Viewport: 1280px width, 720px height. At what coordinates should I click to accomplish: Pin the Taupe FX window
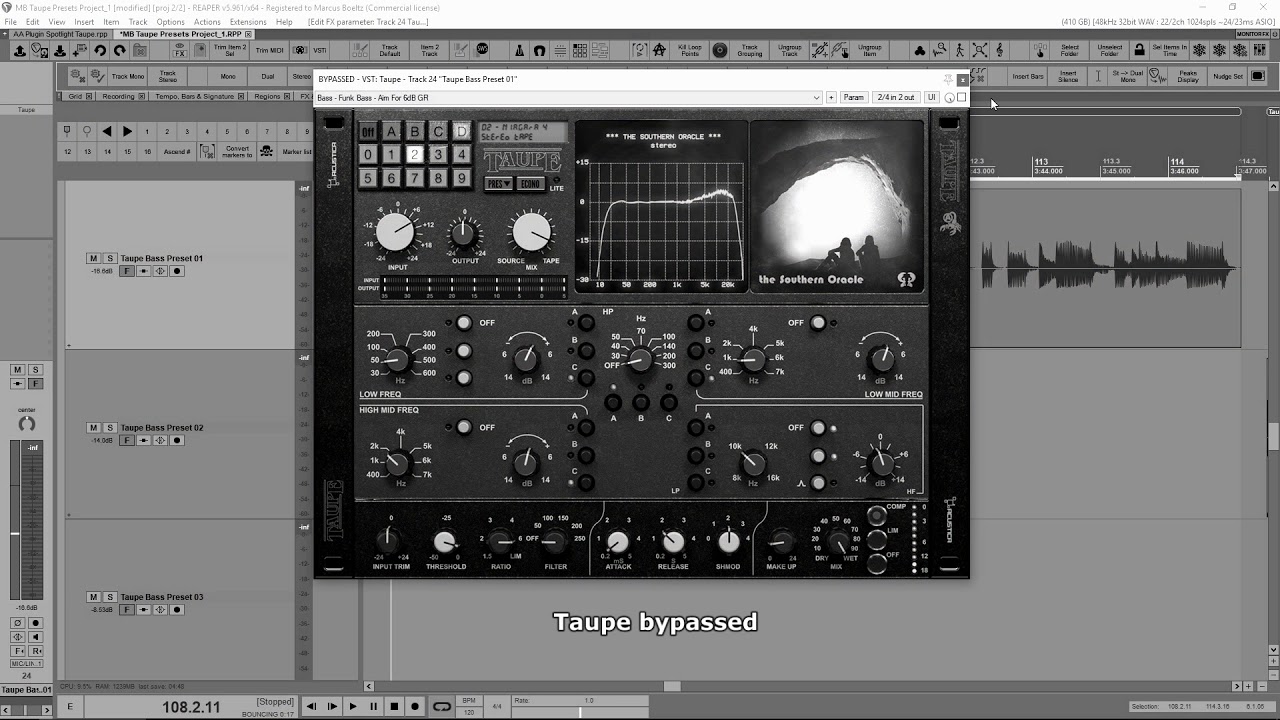pos(947,79)
